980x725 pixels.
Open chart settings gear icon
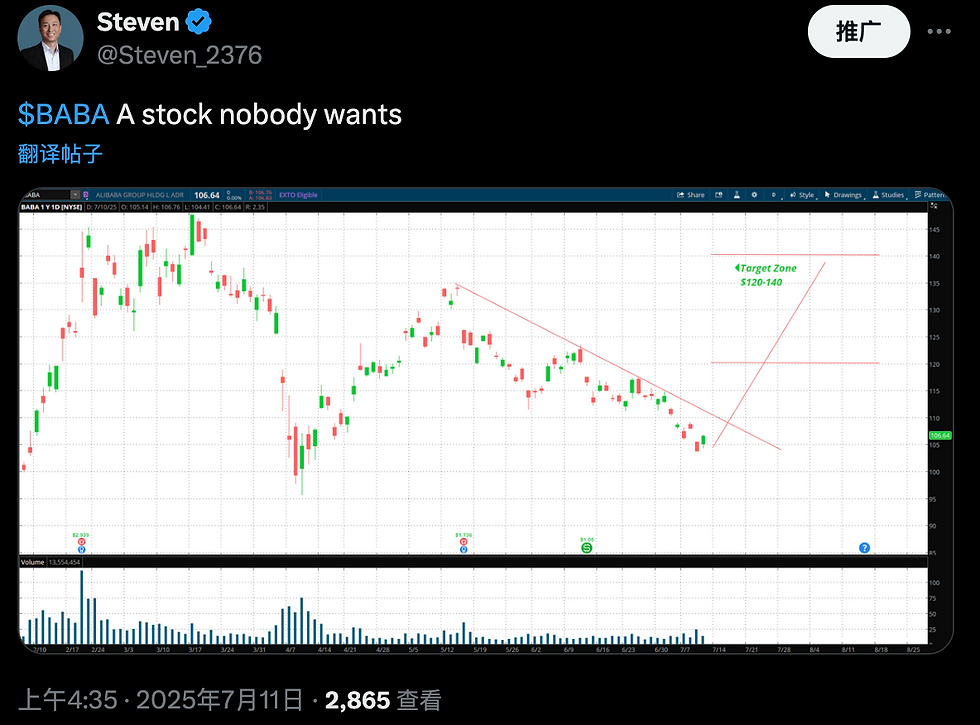click(x=754, y=195)
